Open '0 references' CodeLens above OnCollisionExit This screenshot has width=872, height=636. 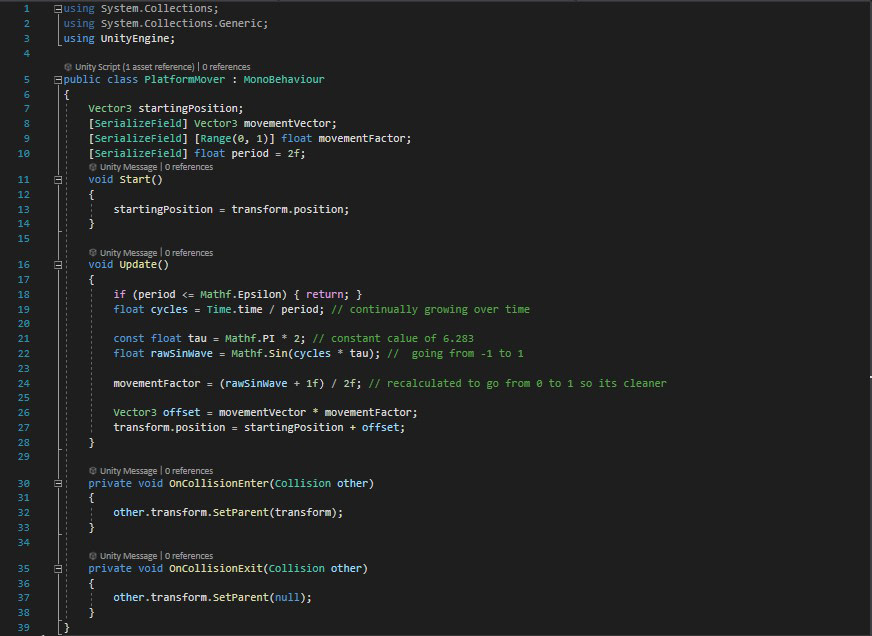(x=189, y=556)
